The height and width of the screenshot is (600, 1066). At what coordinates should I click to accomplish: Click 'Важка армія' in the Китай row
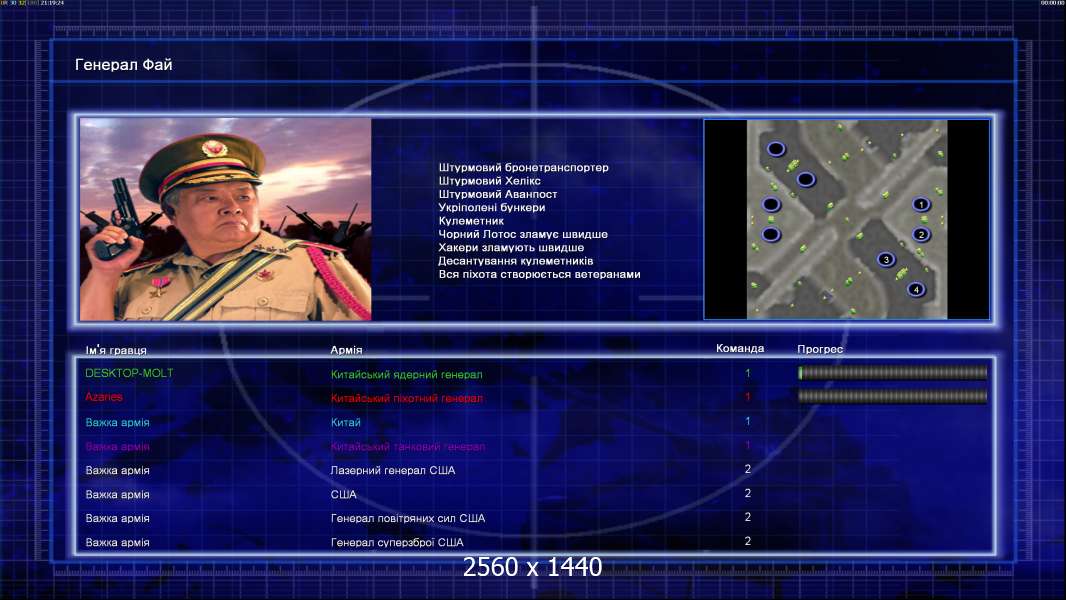click(x=118, y=422)
